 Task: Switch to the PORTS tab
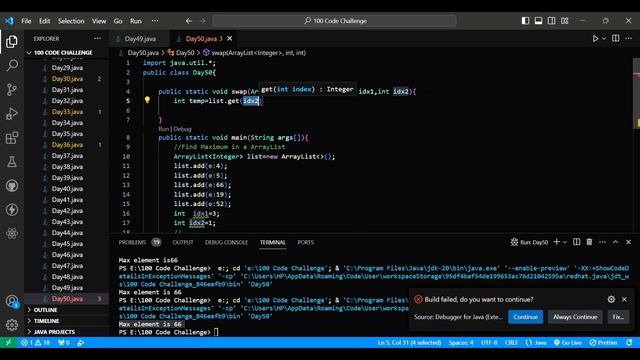point(305,242)
